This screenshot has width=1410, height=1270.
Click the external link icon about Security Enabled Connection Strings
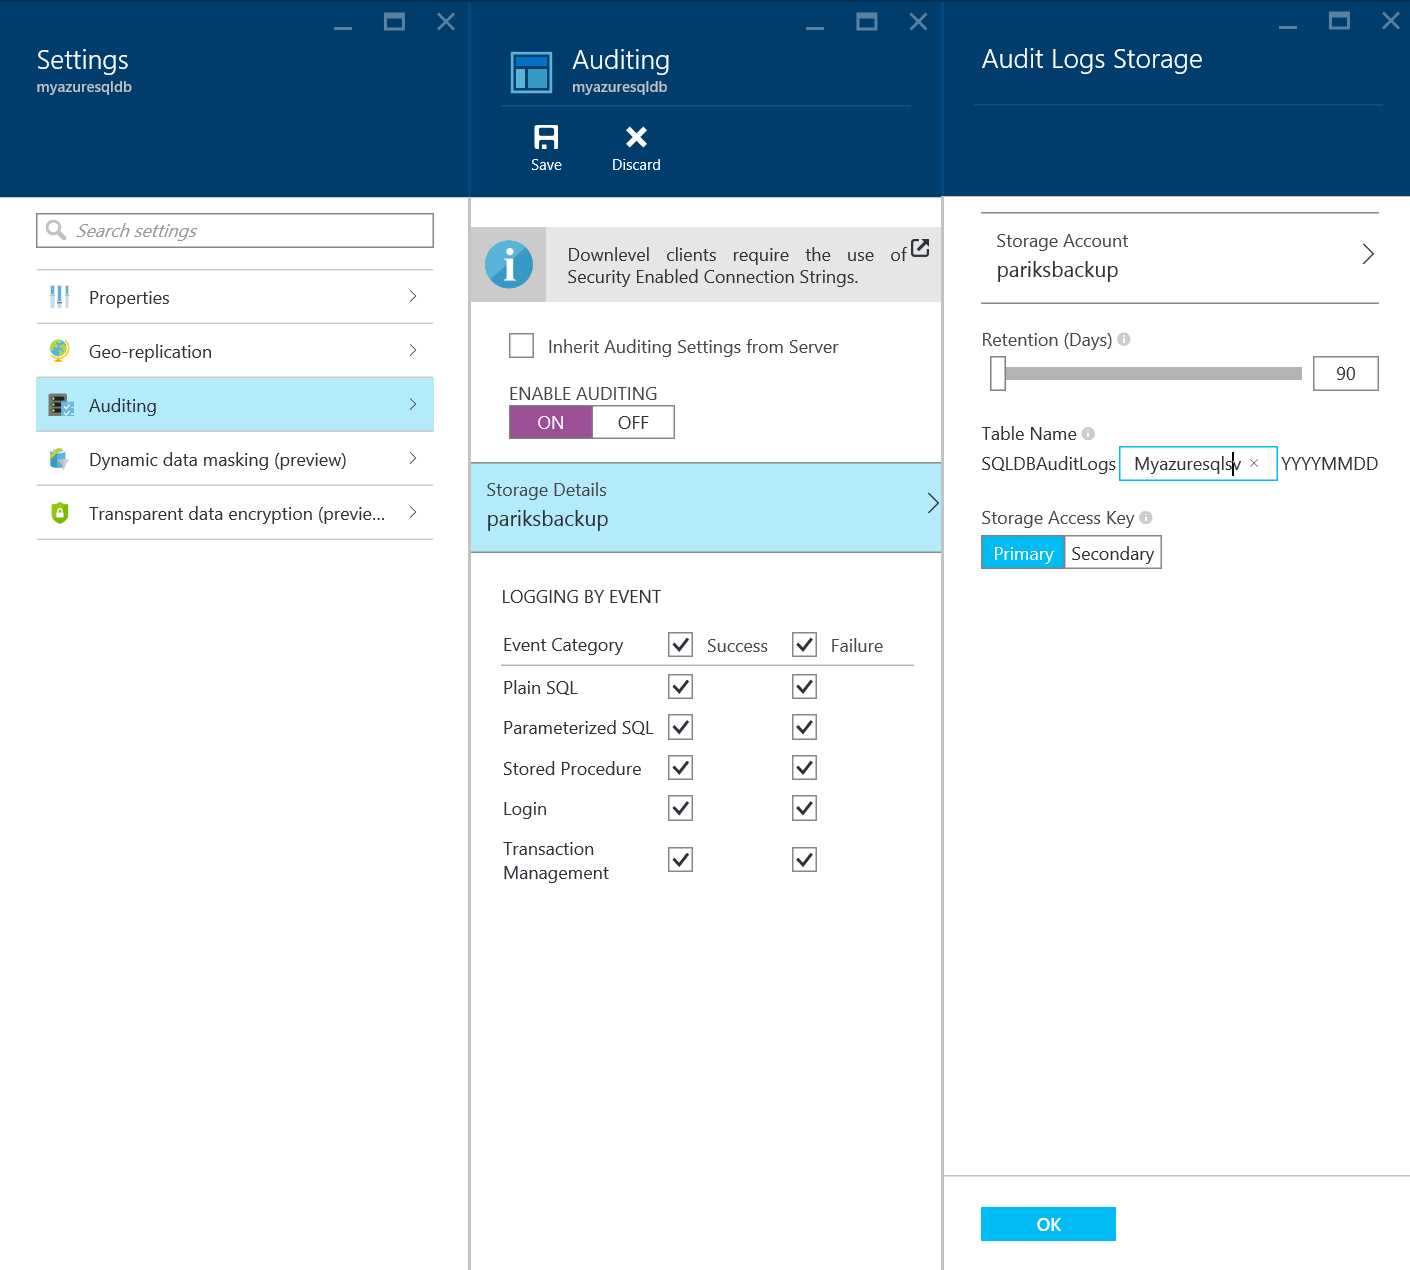pos(919,248)
